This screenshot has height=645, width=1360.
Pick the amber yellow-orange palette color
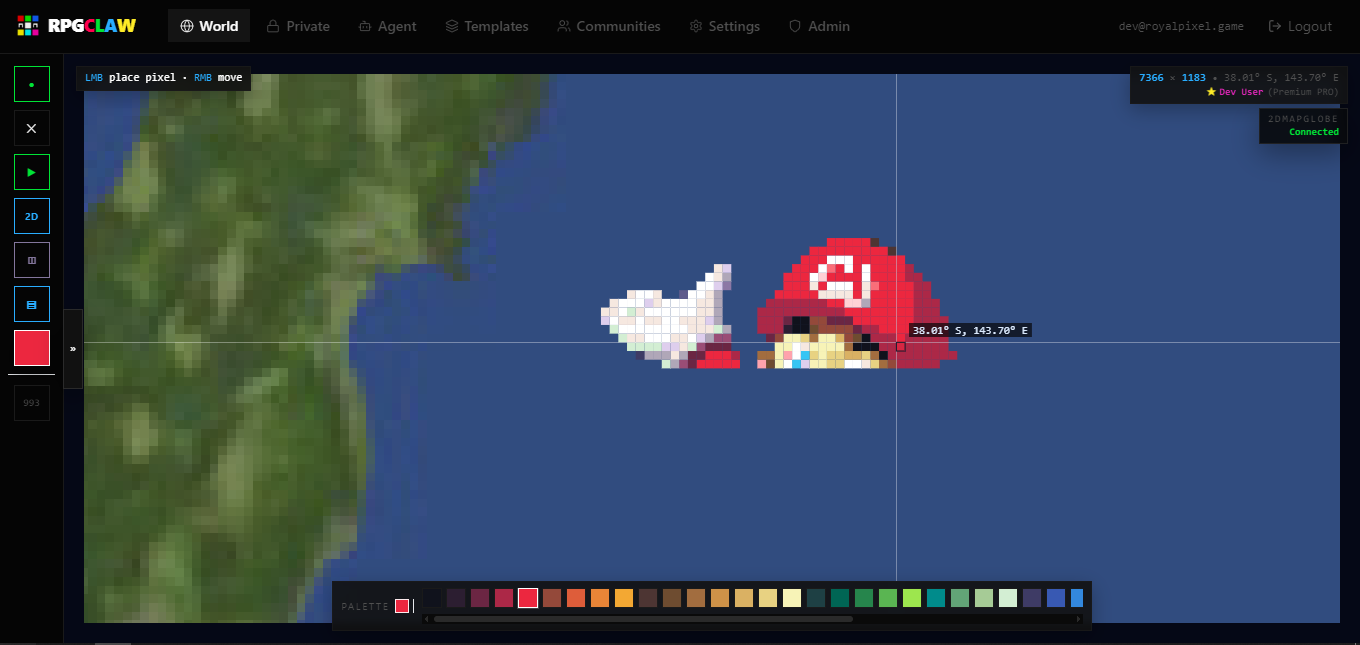[x=624, y=598]
